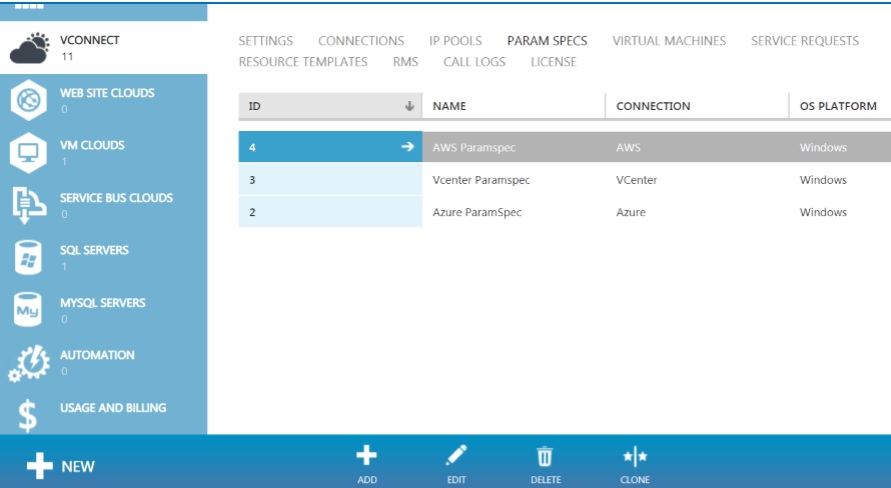The width and height of the screenshot is (891, 488).
Task: Edit the selected param spec
Action: tap(456, 464)
